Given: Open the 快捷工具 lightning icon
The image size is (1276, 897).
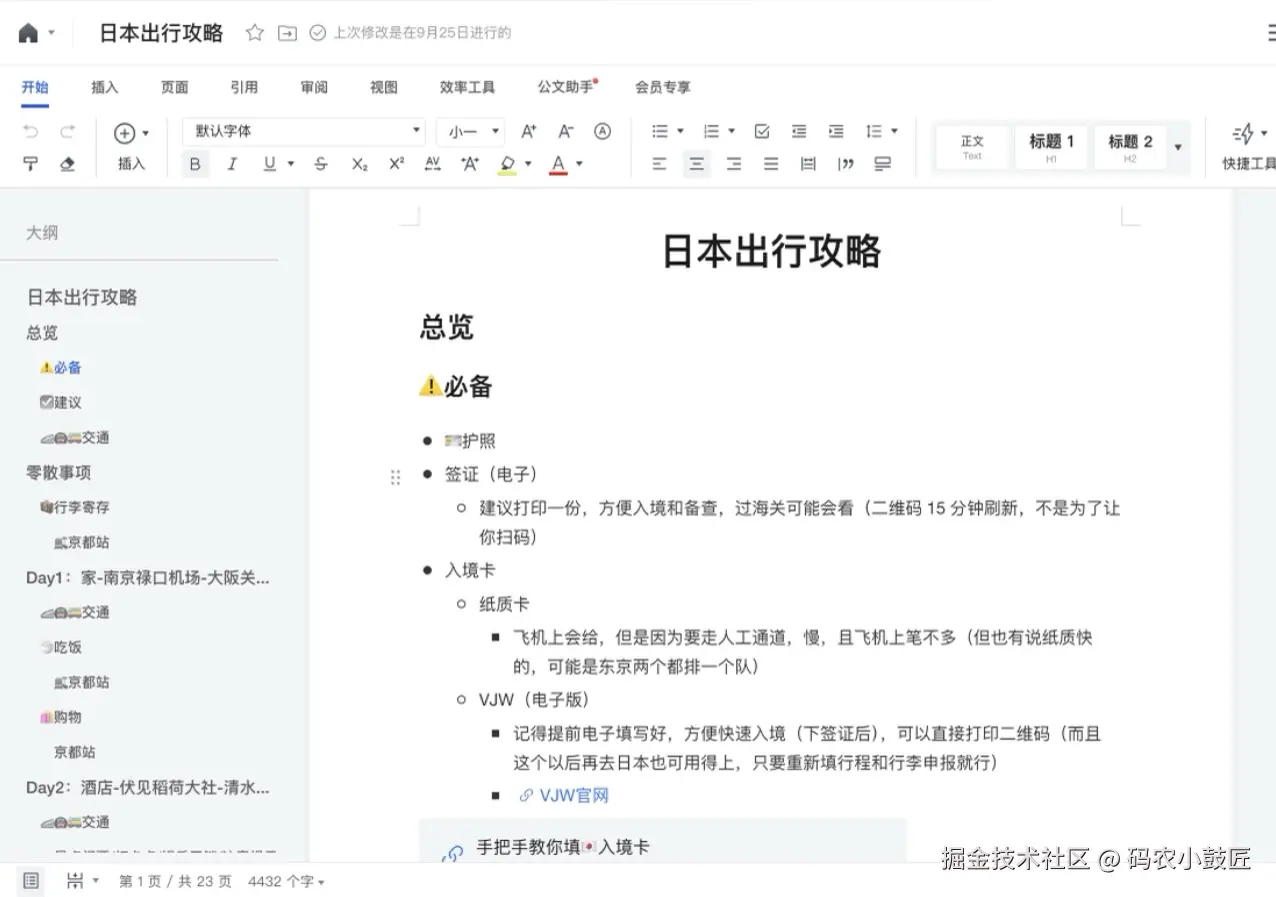Looking at the screenshot, I should click(x=1241, y=131).
